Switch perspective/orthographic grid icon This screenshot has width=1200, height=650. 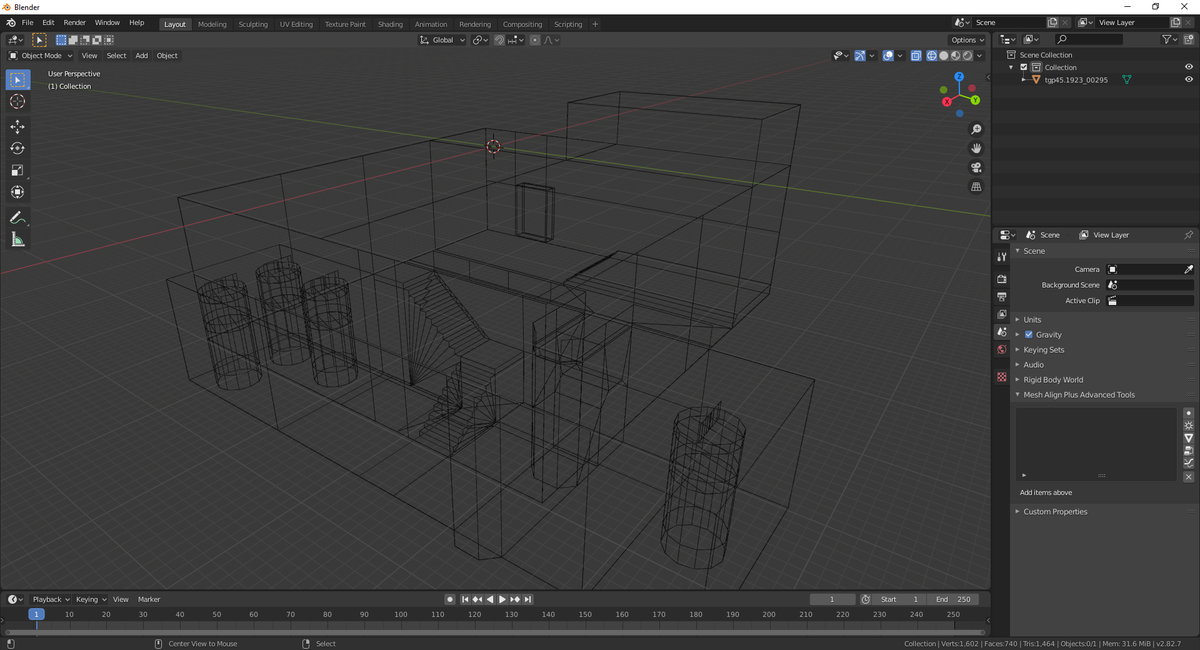977,186
